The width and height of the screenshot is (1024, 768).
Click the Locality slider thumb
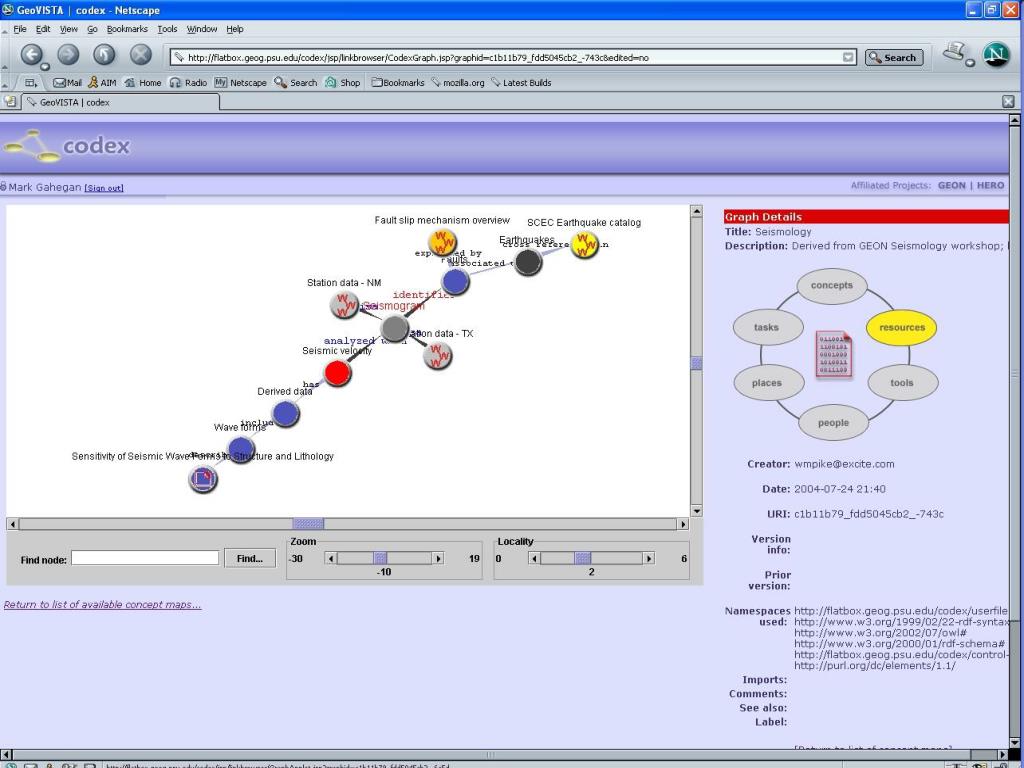click(583, 558)
